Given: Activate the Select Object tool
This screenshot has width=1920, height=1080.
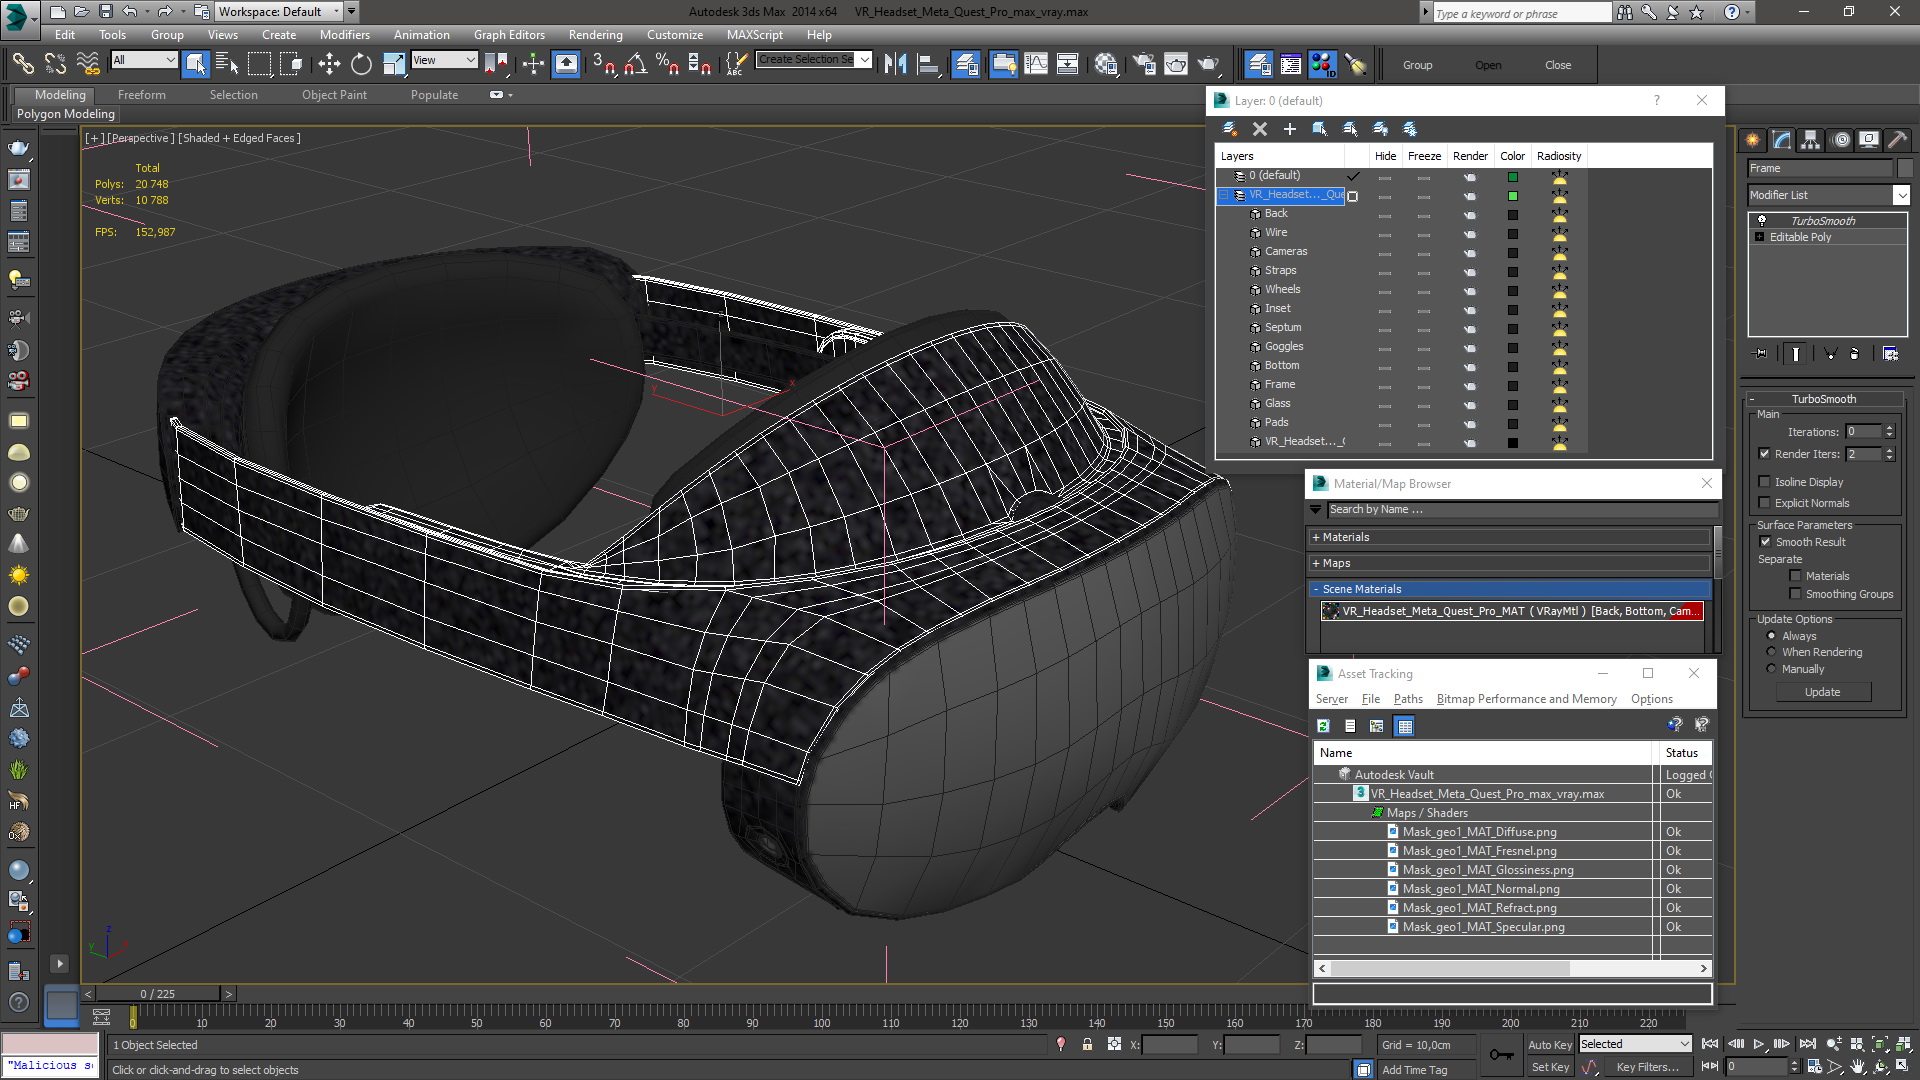Looking at the screenshot, I should (196, 65).
